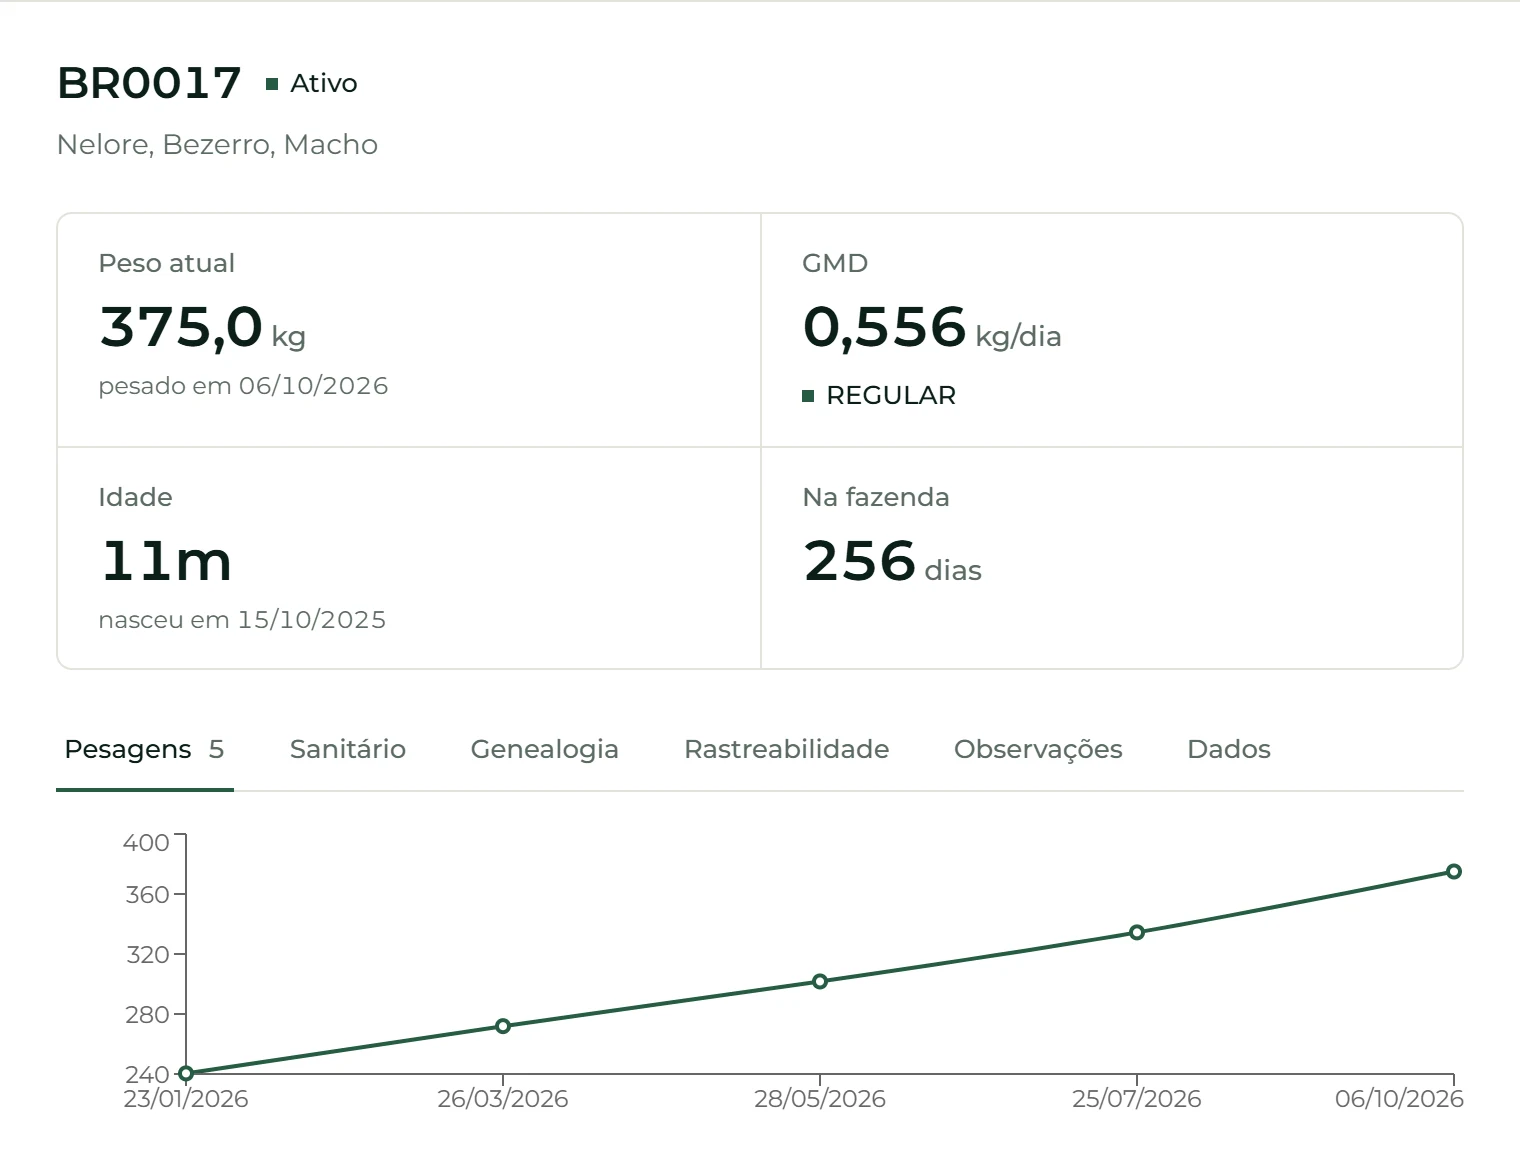Click the 360 y-axis label
This screenshot has width=1520, height=1160.
tap(147, 894)
